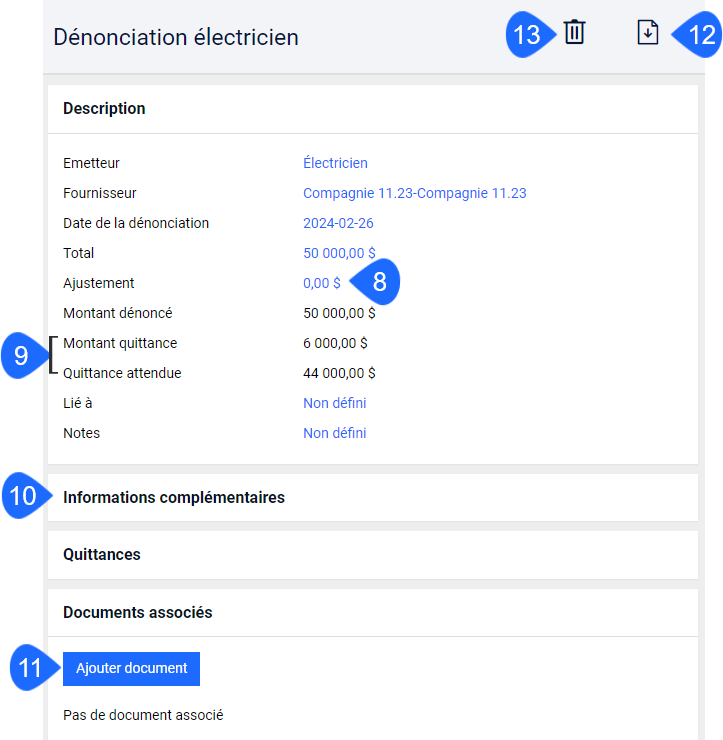
Task: Set the Notes Non défini value
Action: click(335, 433)
